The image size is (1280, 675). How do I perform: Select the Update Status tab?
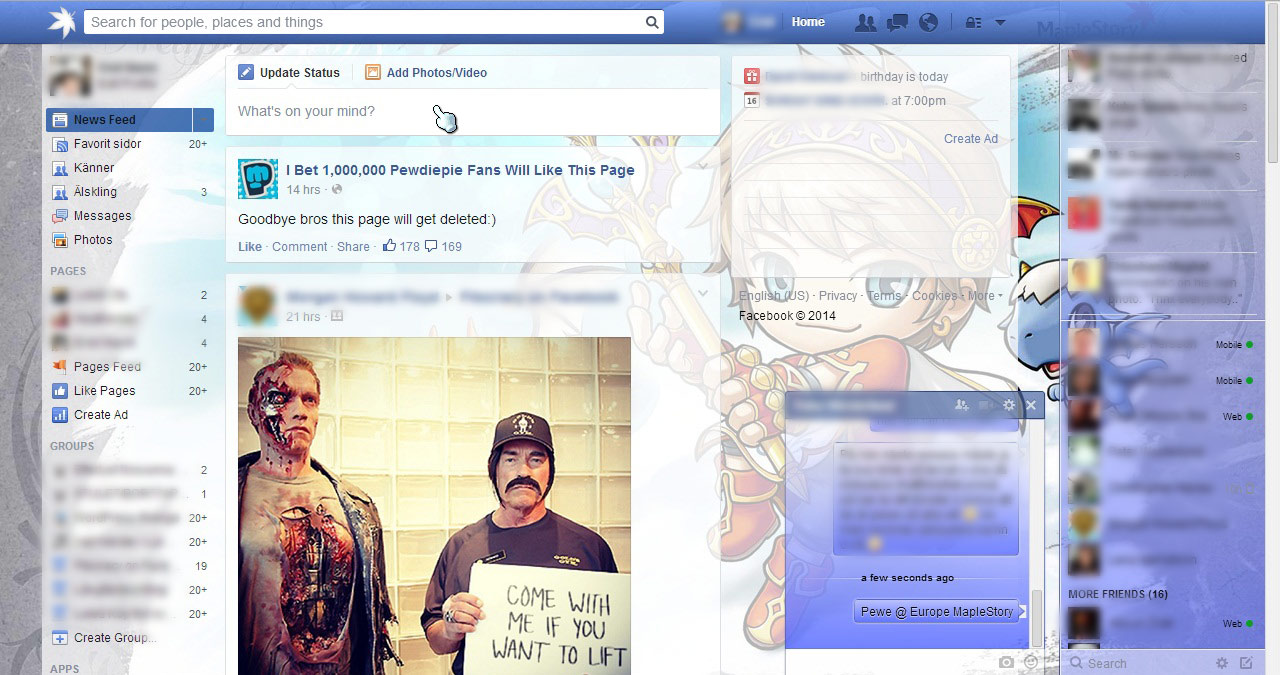(x=290, y=73)
